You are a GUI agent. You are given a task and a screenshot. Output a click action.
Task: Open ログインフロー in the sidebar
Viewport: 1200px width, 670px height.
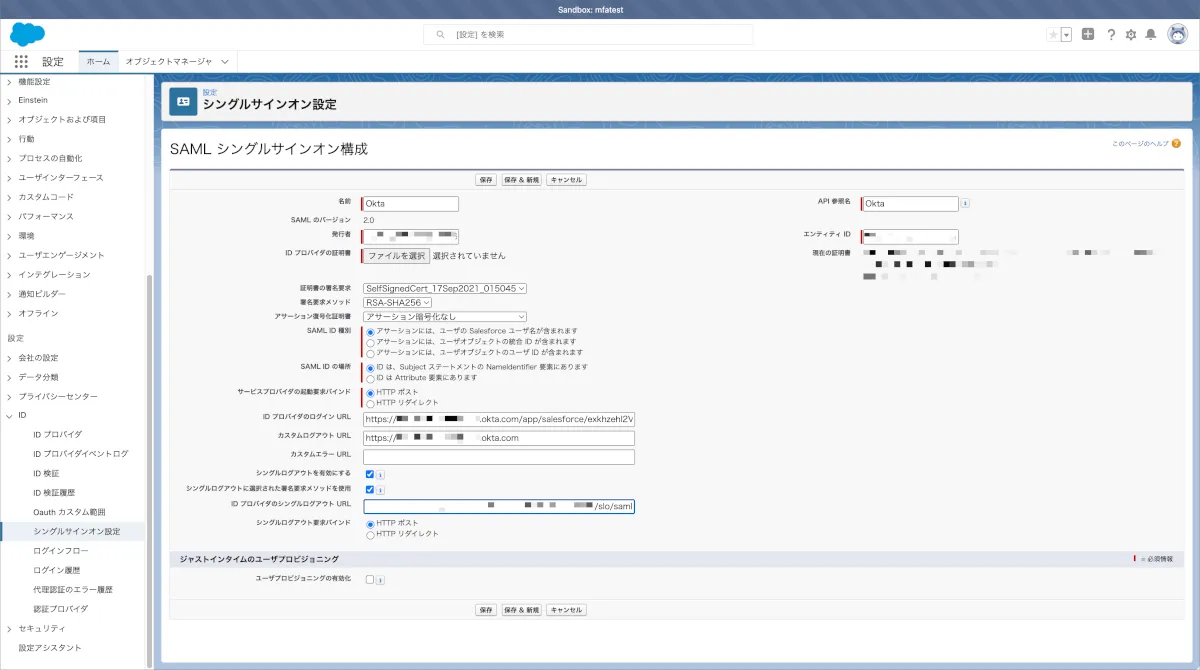60,551
